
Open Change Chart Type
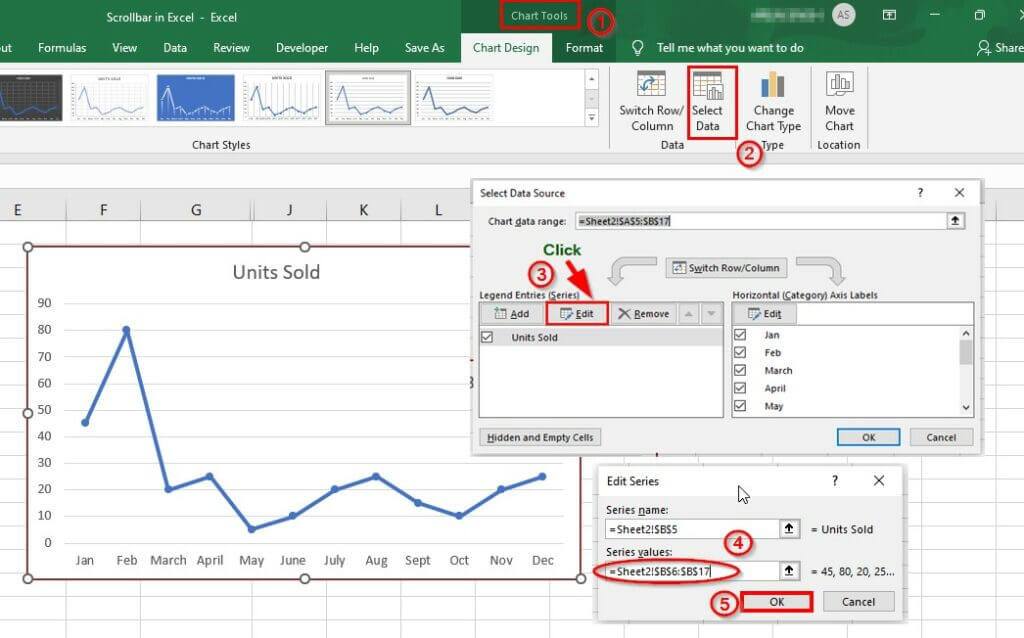point(773,101)
